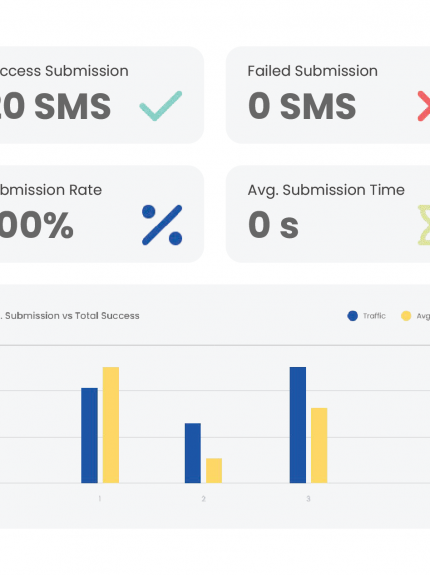Select the Success Submission card
The width and height of the screenshot is (430, 575).
[102, 95]
